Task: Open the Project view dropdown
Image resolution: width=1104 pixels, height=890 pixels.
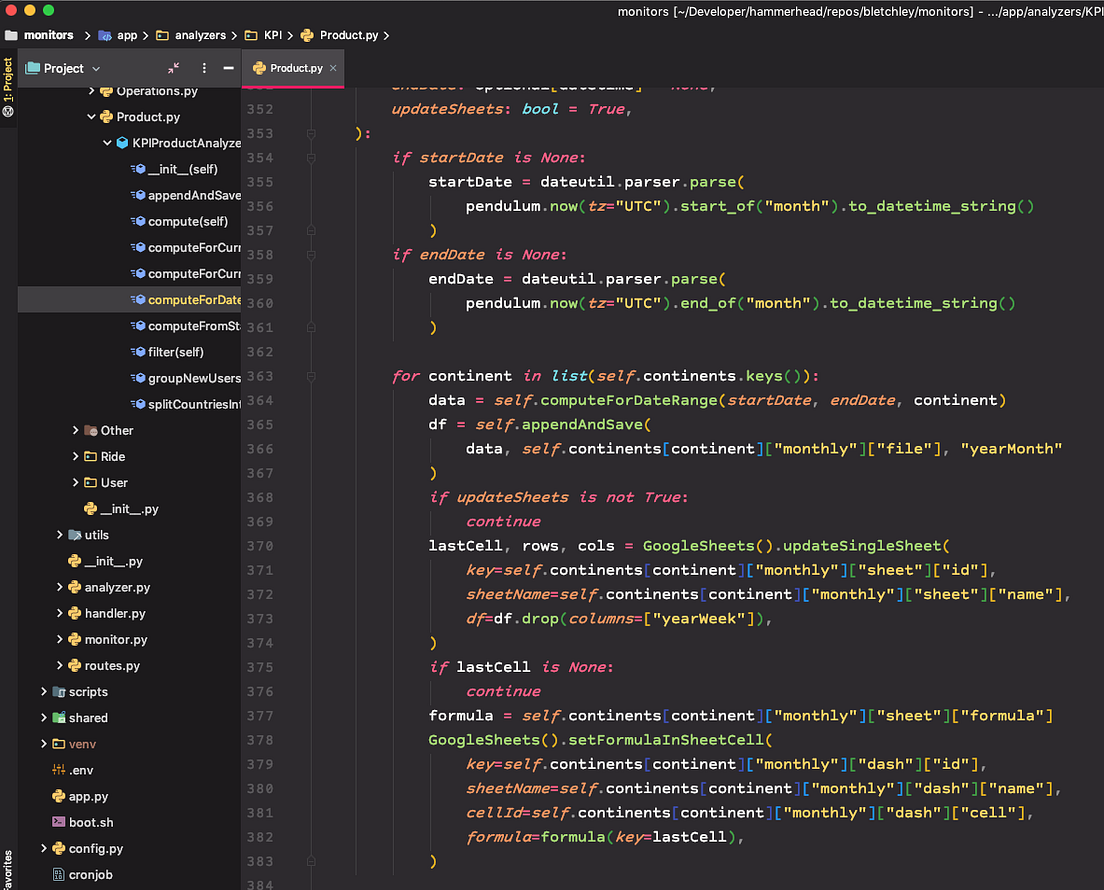Action: (x=95, y=68)
